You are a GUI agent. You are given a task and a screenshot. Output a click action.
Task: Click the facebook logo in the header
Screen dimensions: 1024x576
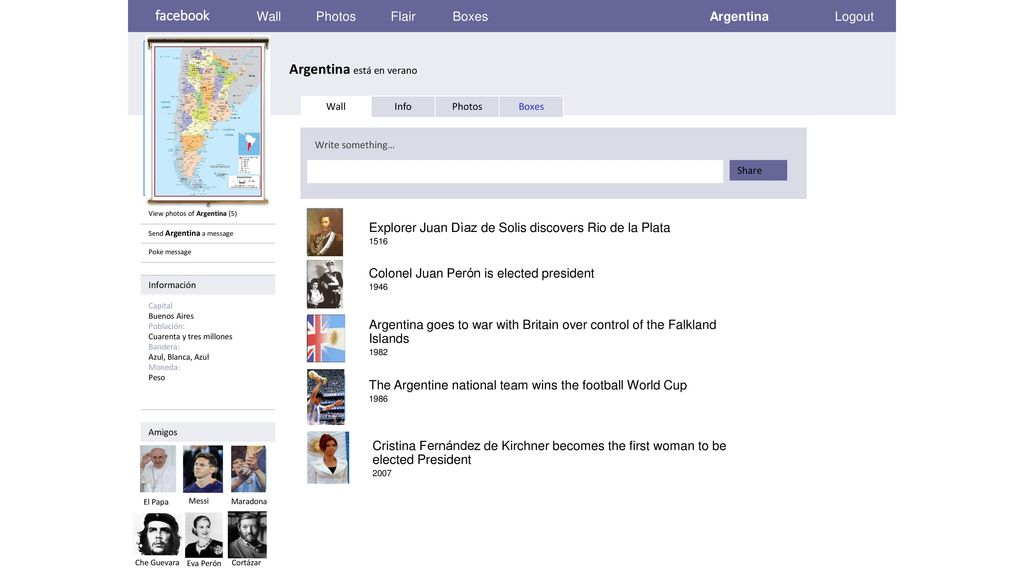[x=182, y=16]
